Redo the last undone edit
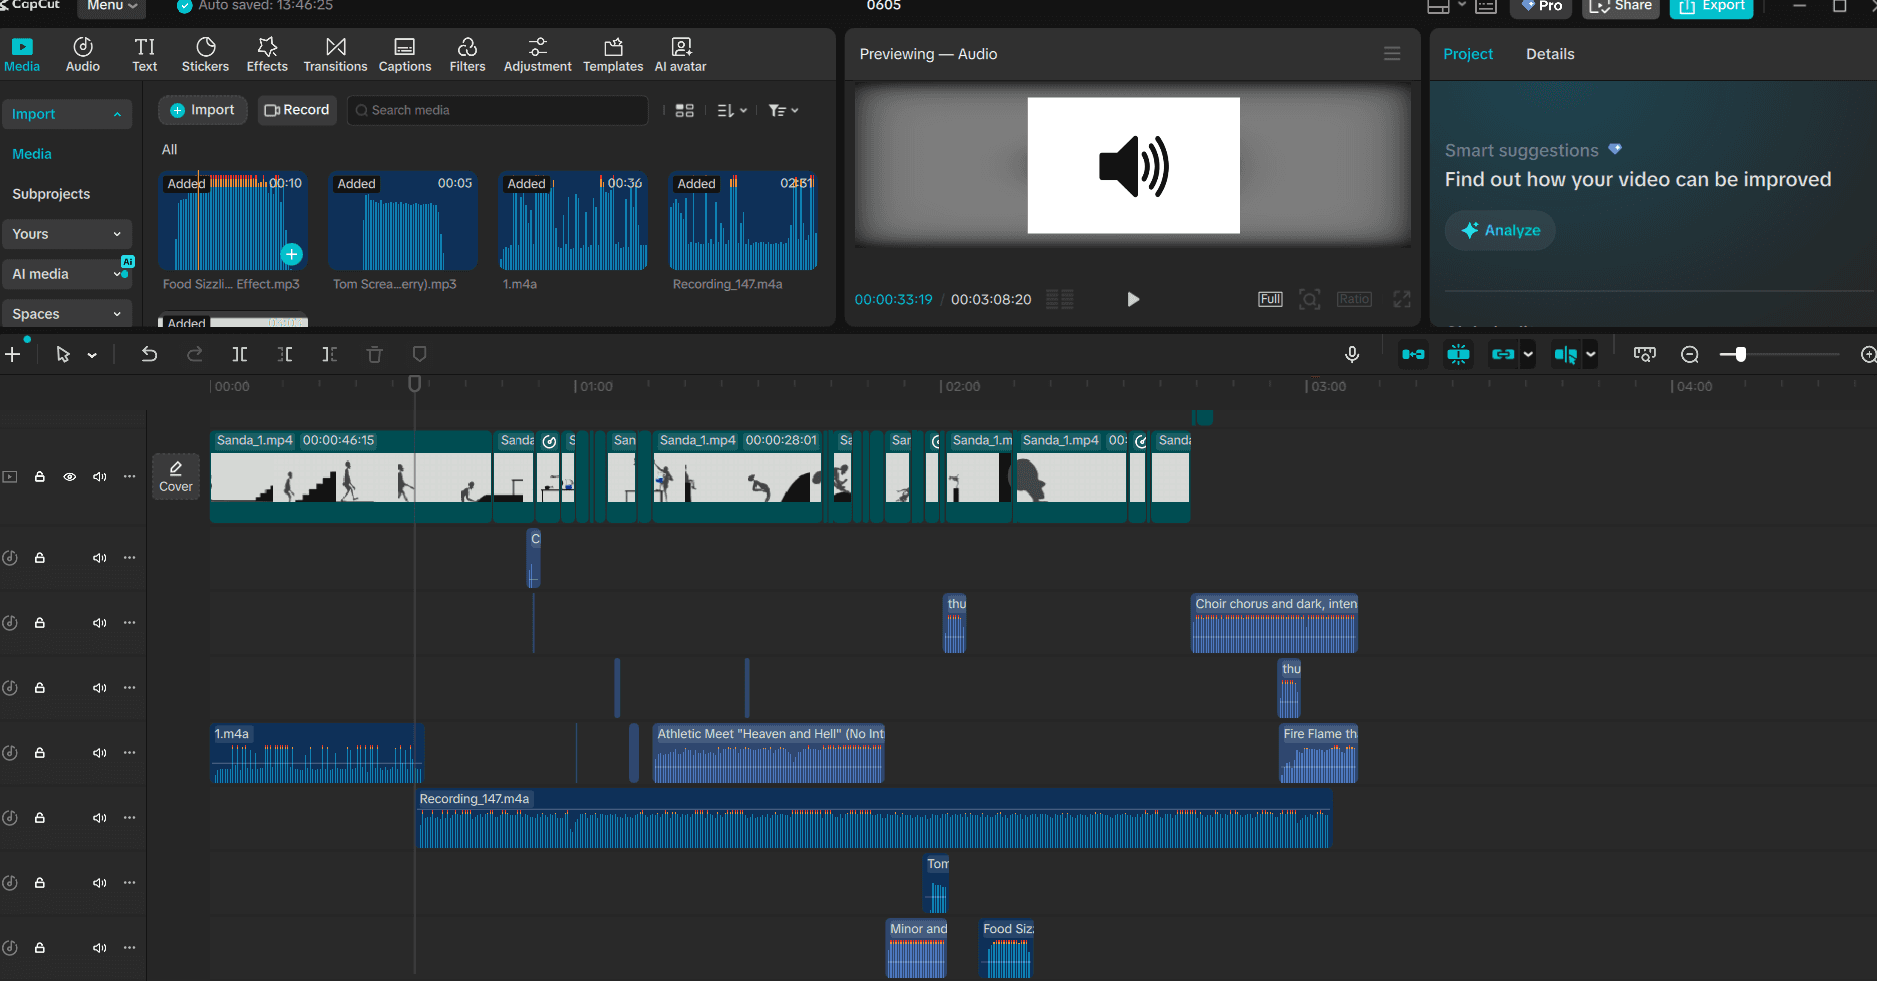Image resolution: width=1877 pixels, height=981 pixels. point(195,354)
